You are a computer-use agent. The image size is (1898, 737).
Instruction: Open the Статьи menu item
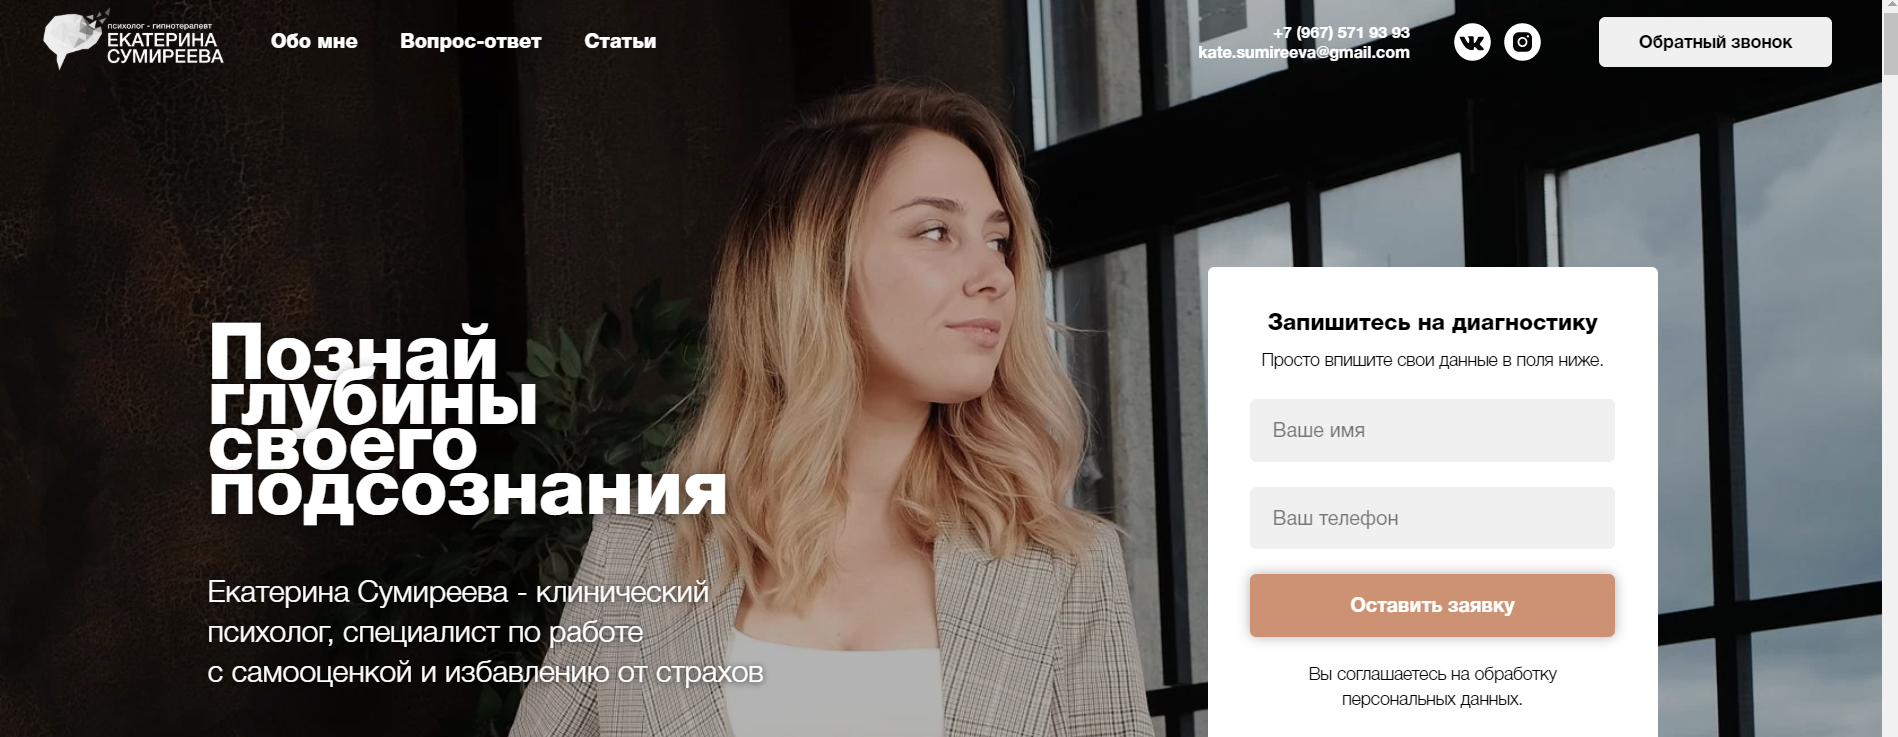click(x=620, y=41)
